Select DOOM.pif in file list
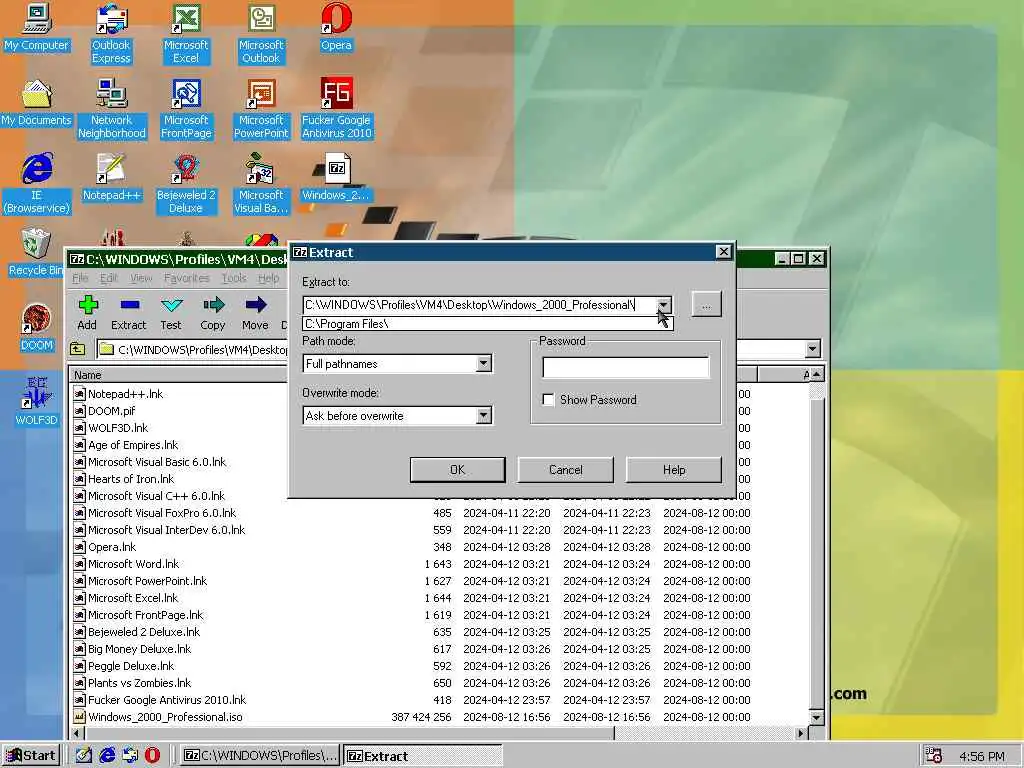The width and height of the screenshot is (1024, 768). (112, 411)
